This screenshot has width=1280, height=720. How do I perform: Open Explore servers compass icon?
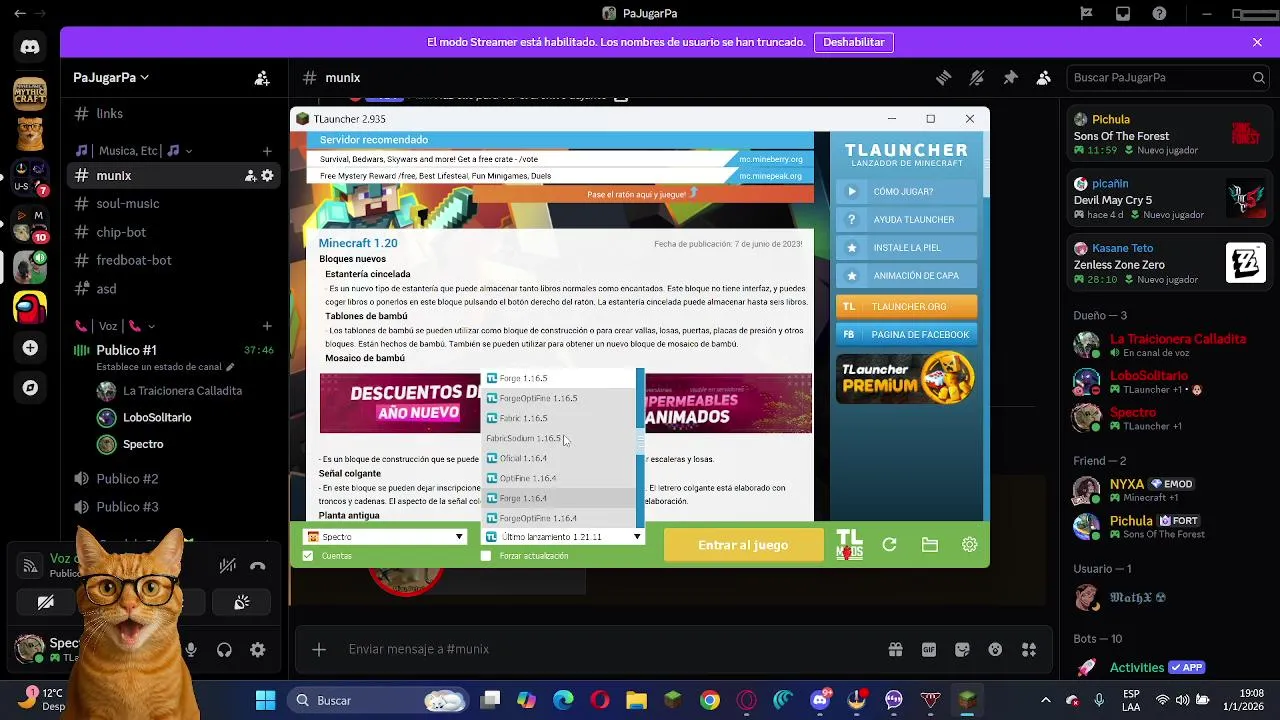click(30, 388)
